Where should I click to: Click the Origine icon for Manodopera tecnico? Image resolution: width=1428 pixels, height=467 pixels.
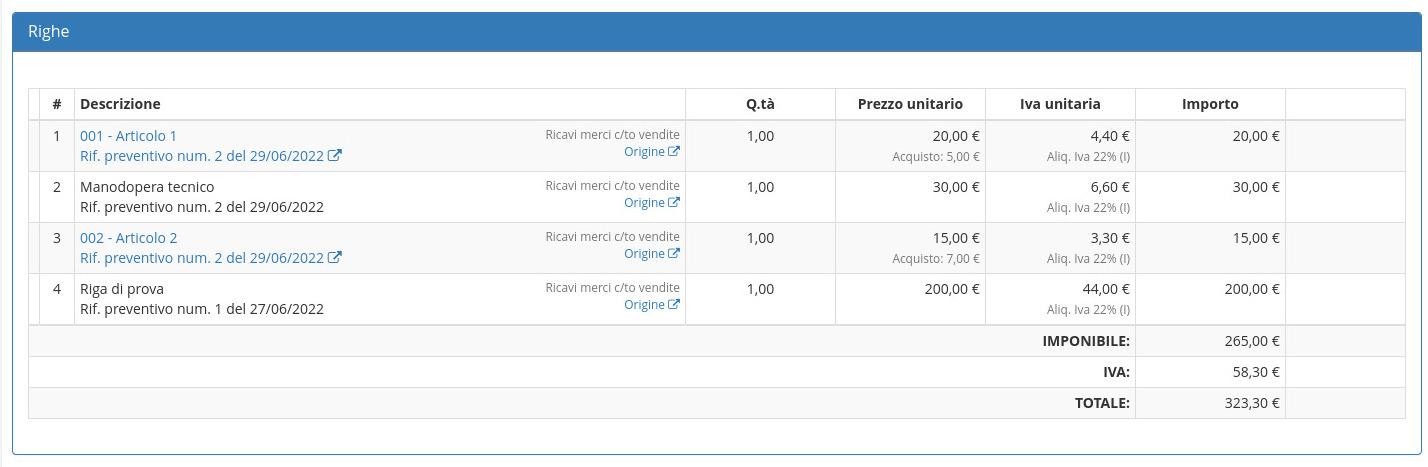674,203
